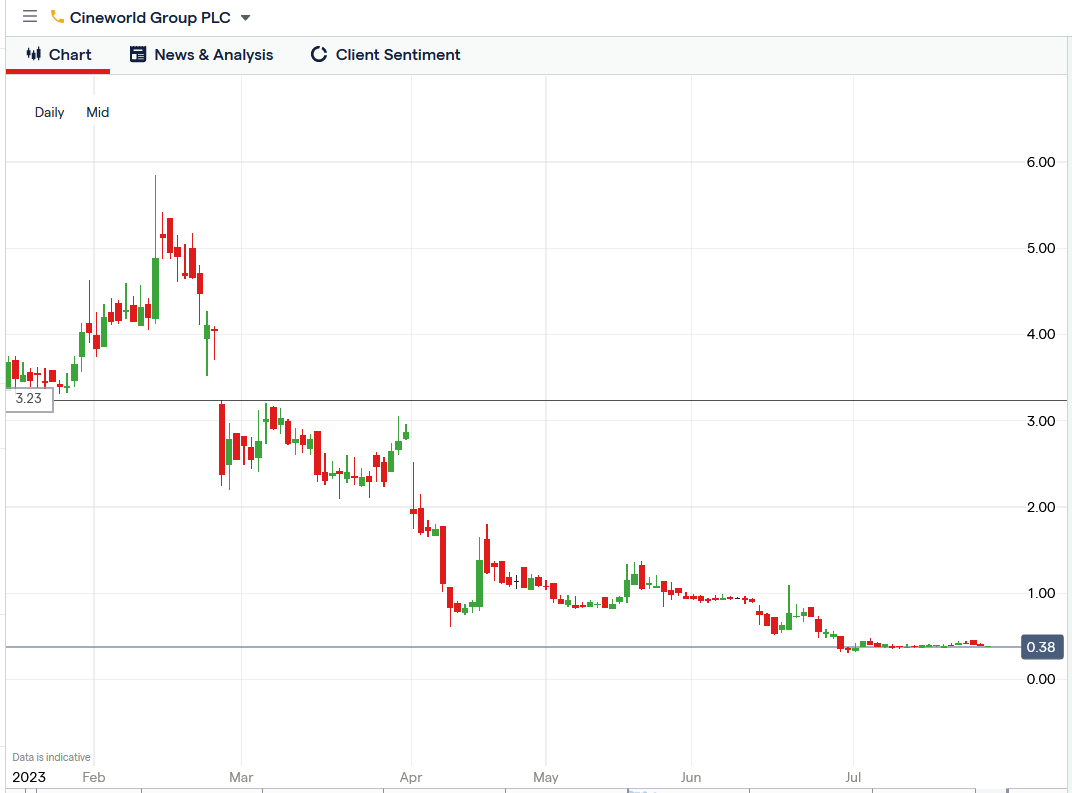Viewport: 1072px width, 793px height.
Task: Click the 2023 year axis label
Action: click(29, 777)
